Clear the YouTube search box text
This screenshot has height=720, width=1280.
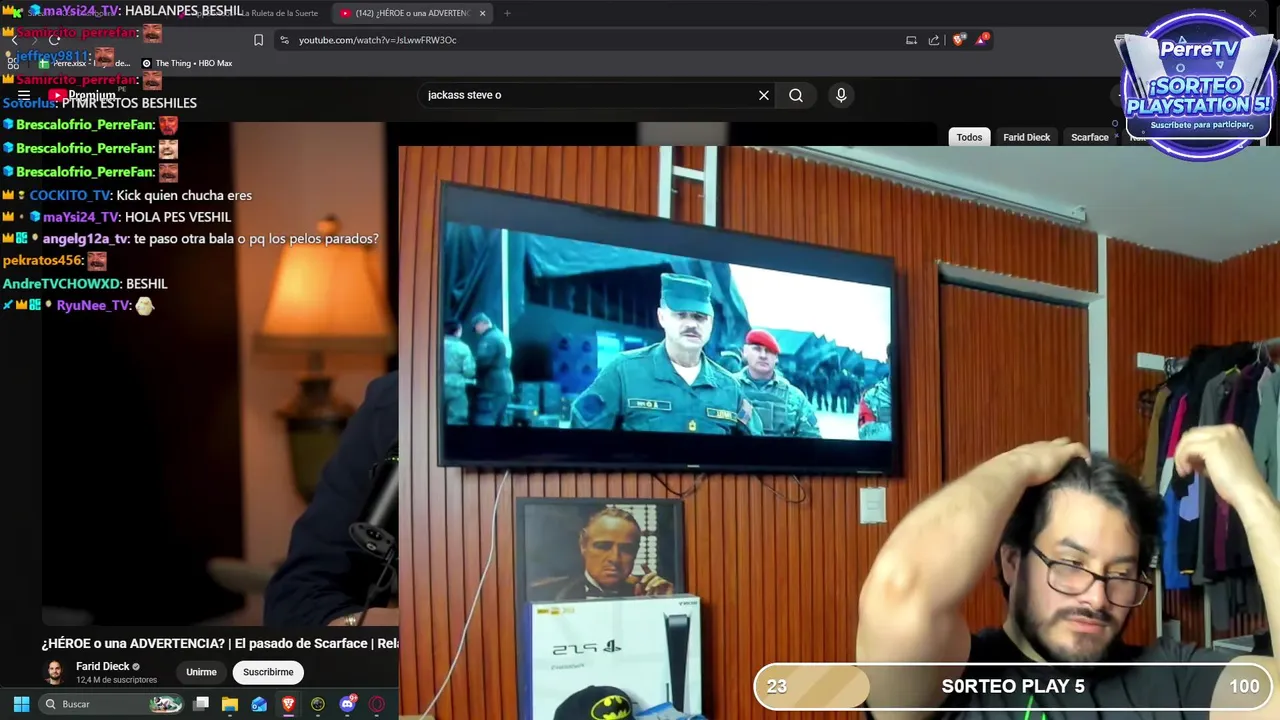click(764, 95)
